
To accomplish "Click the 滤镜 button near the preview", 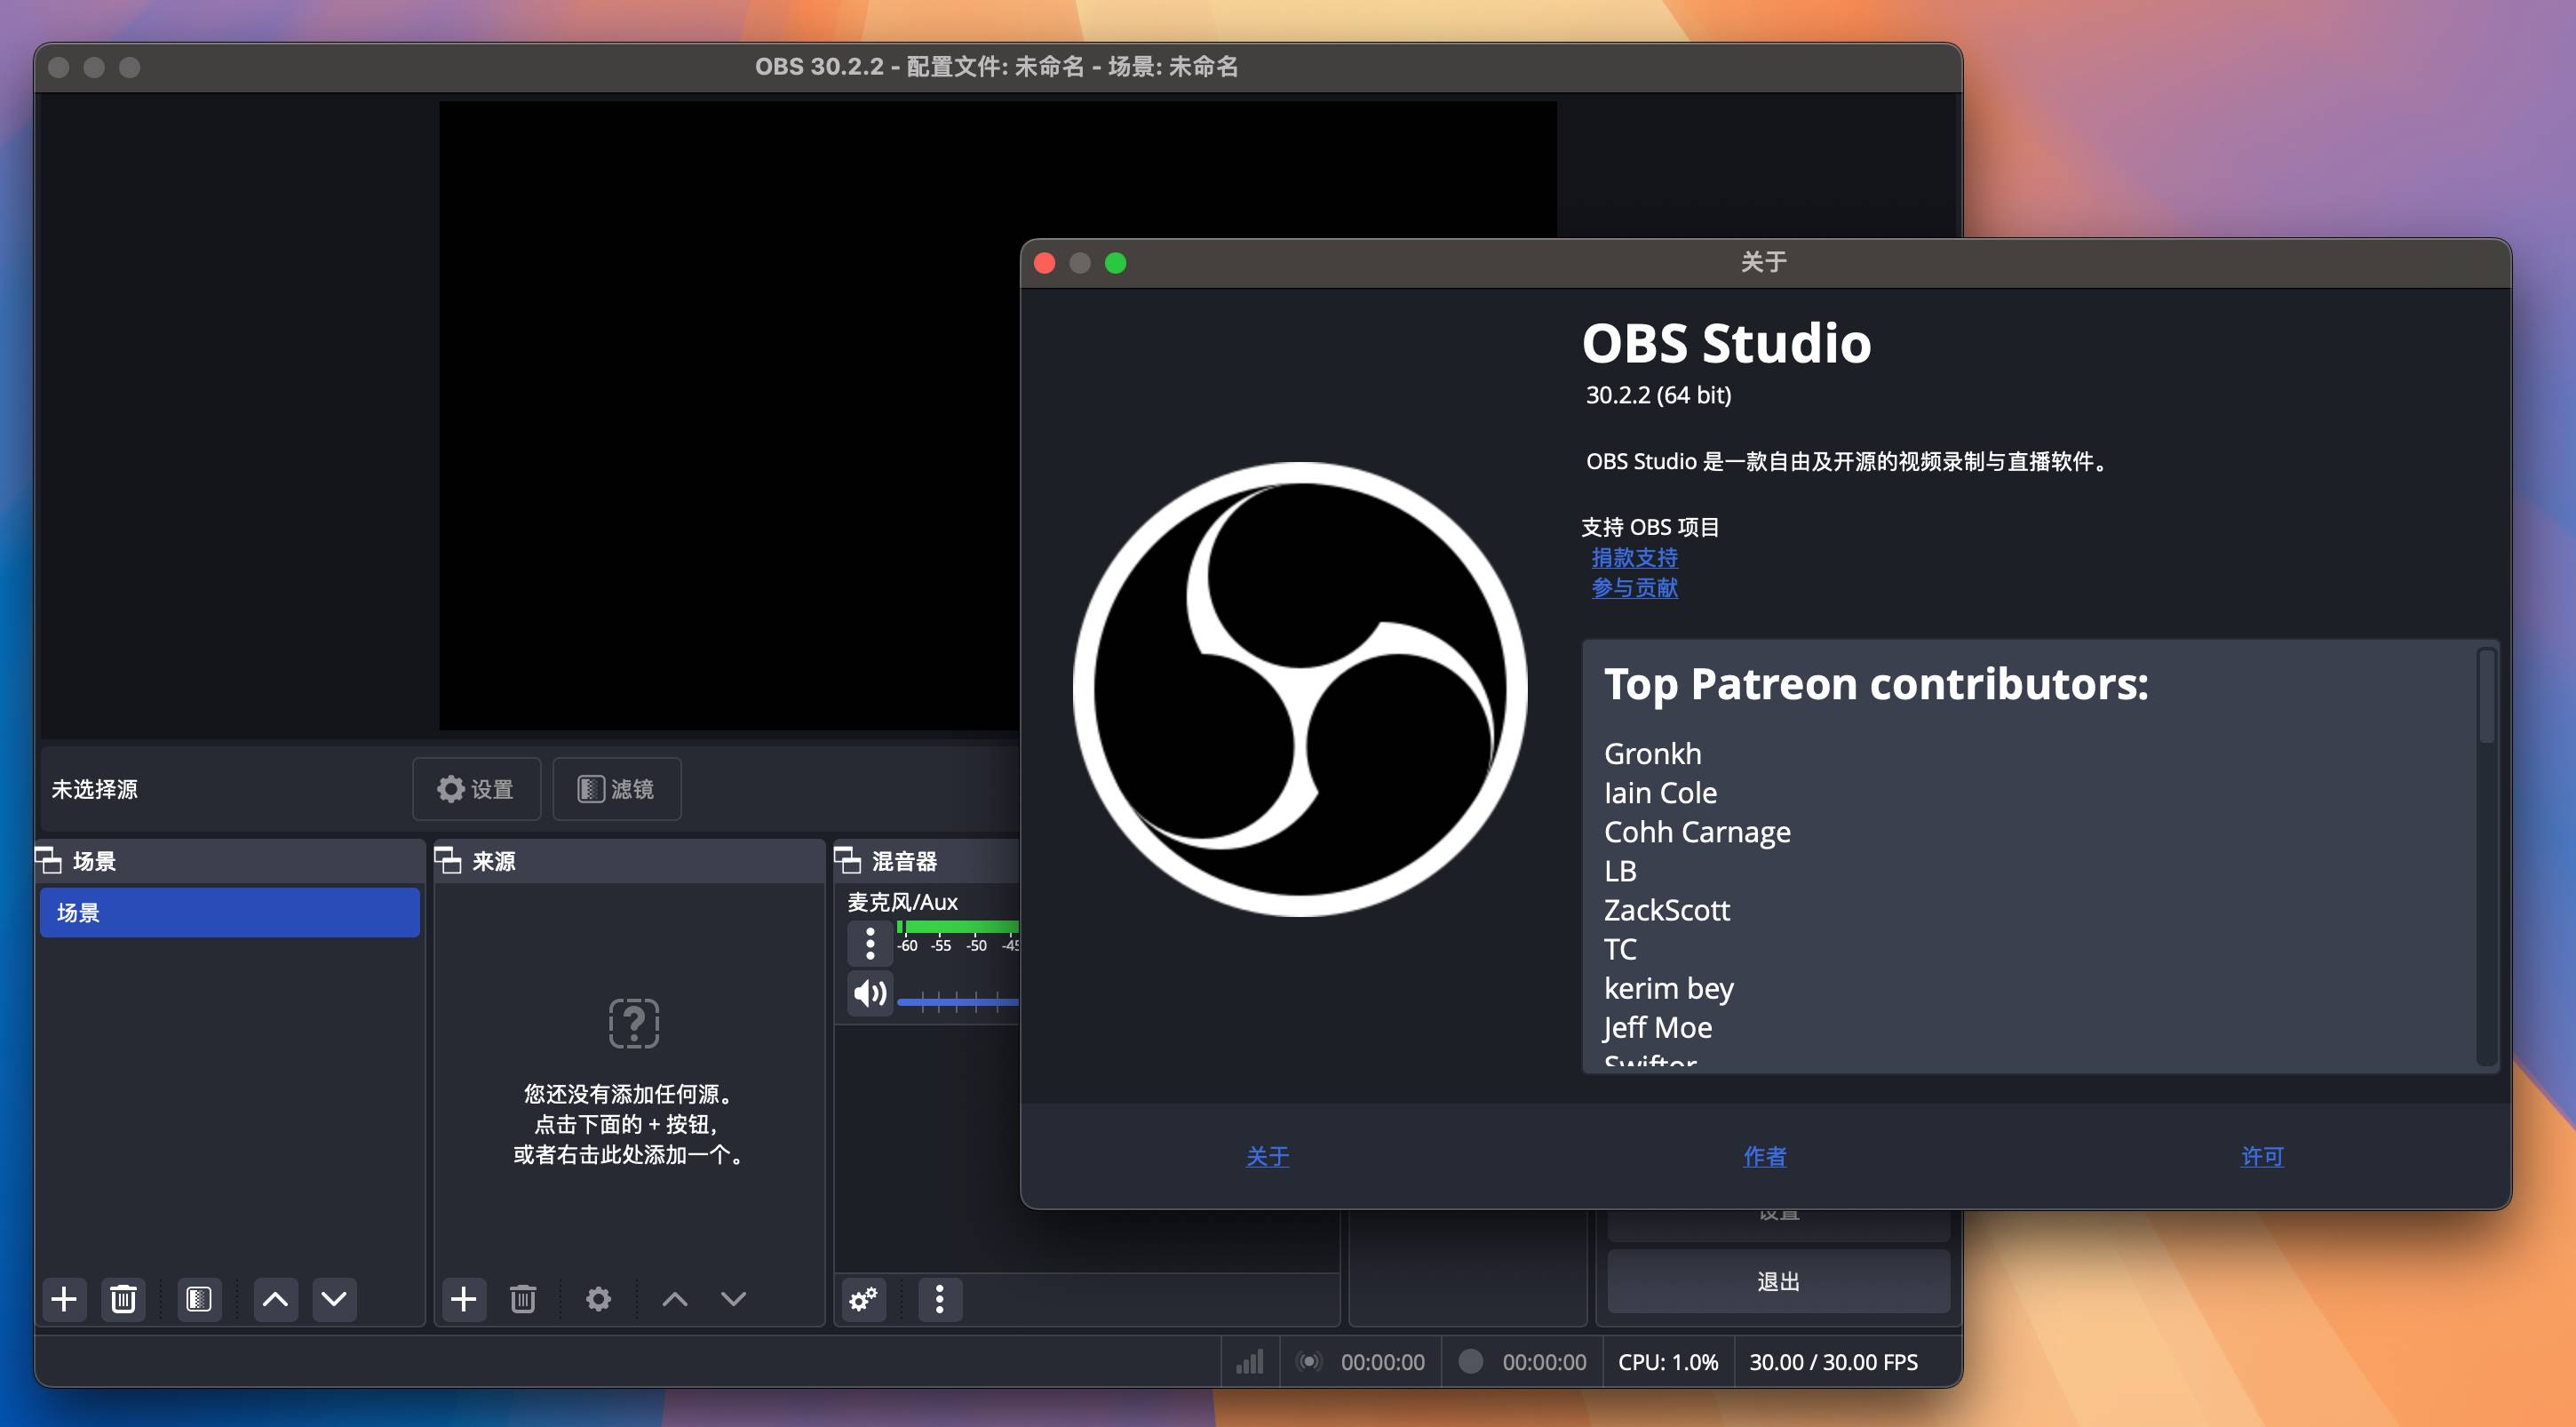I will click(616, 788).
